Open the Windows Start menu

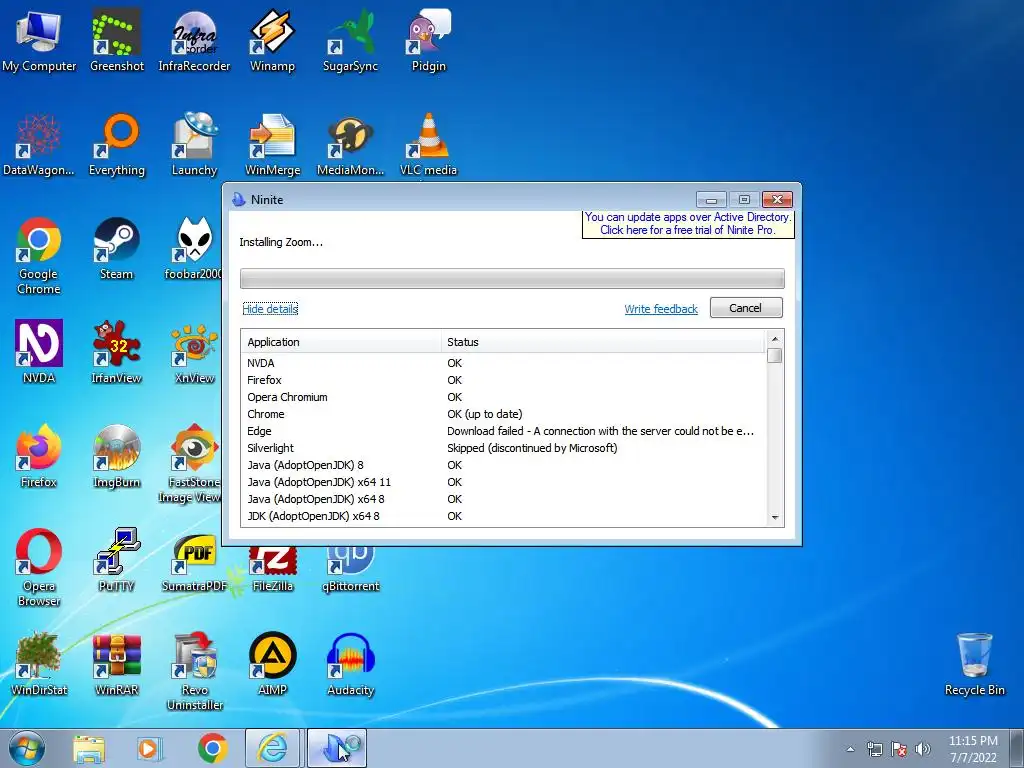click(27, 748)
